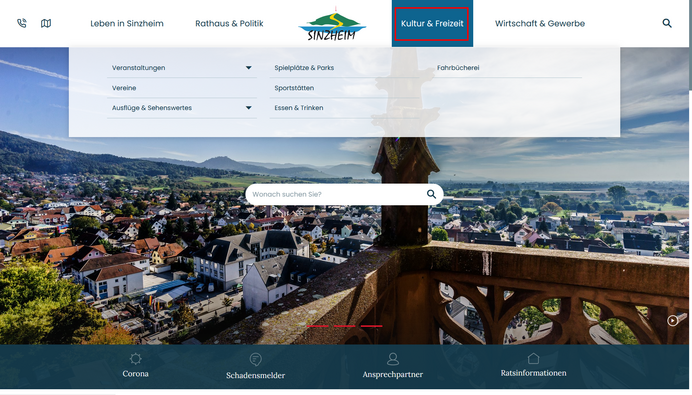The image size is (692, 395).
Task: Submit search with the search bar magnifier
Action: (431, 194)
